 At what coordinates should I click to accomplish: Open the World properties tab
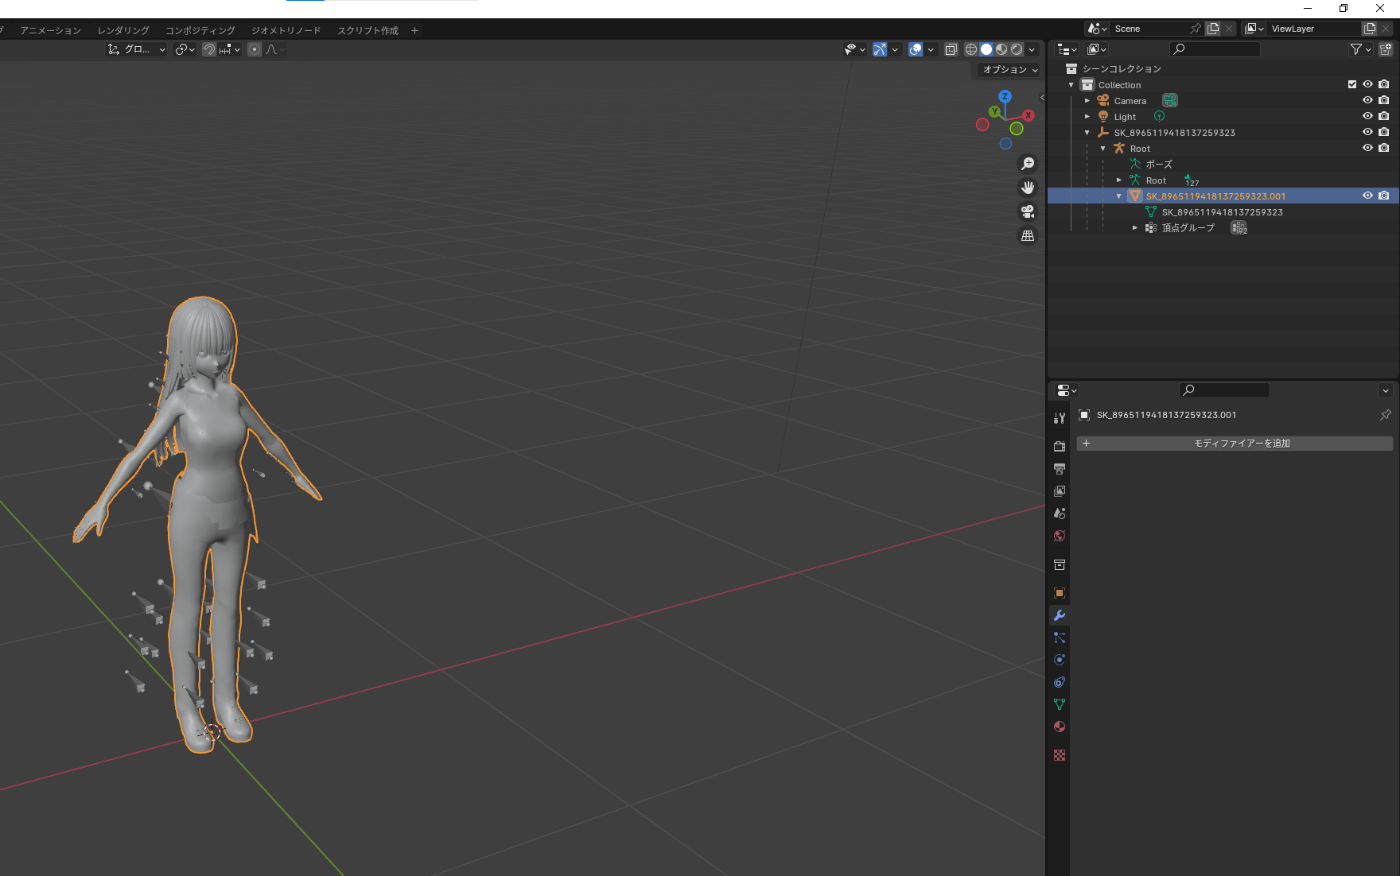[1059, 536]
